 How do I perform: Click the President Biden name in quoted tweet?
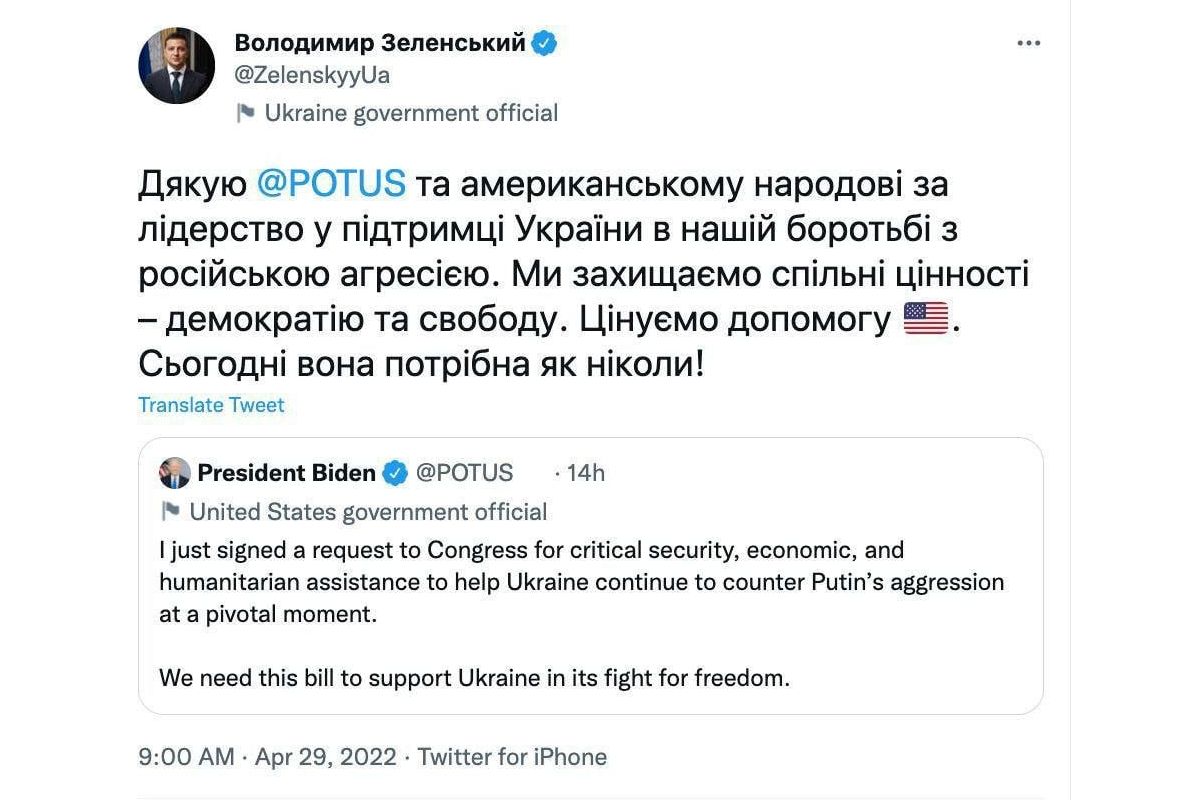286,473
